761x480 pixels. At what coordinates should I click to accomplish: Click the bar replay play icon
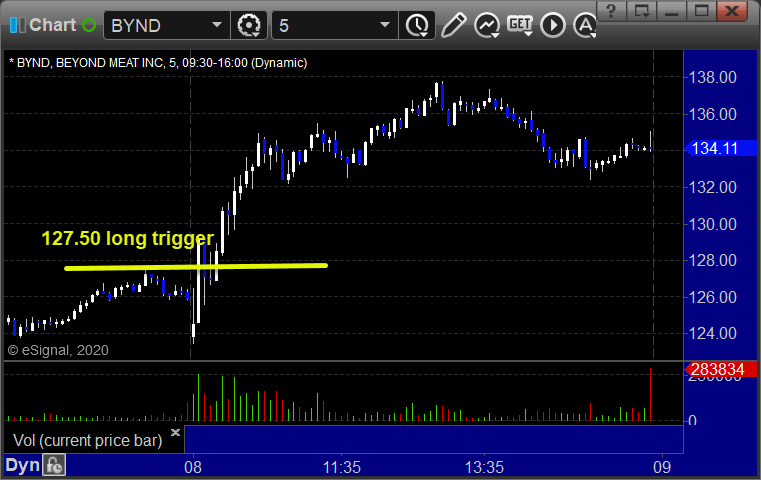click(x=553, y=25)
